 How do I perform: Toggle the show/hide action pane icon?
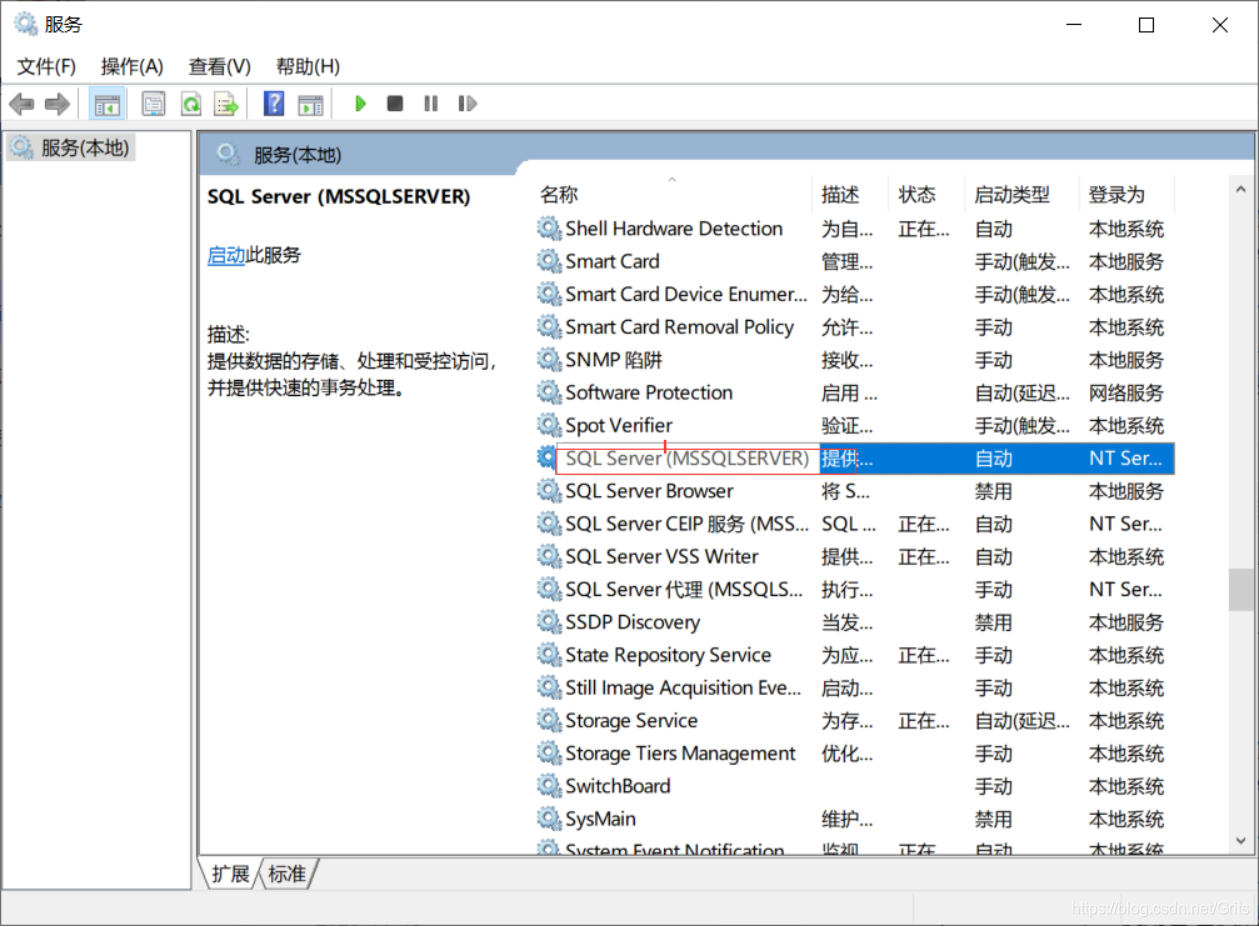(x=311, y=103)
